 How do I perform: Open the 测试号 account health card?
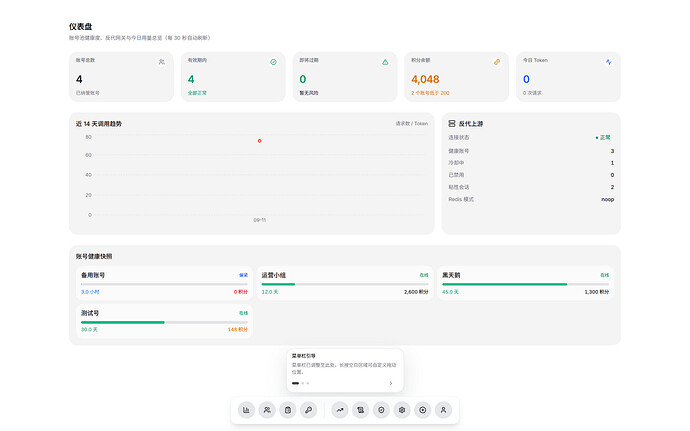(164, 321)
